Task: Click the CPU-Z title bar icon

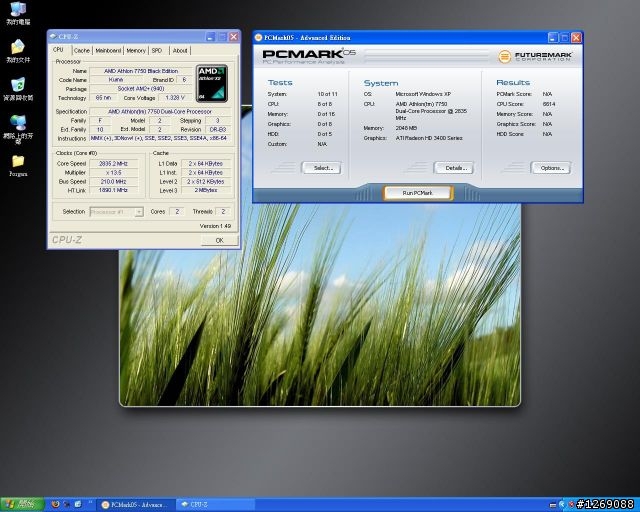Action: [x=53, y=36]
